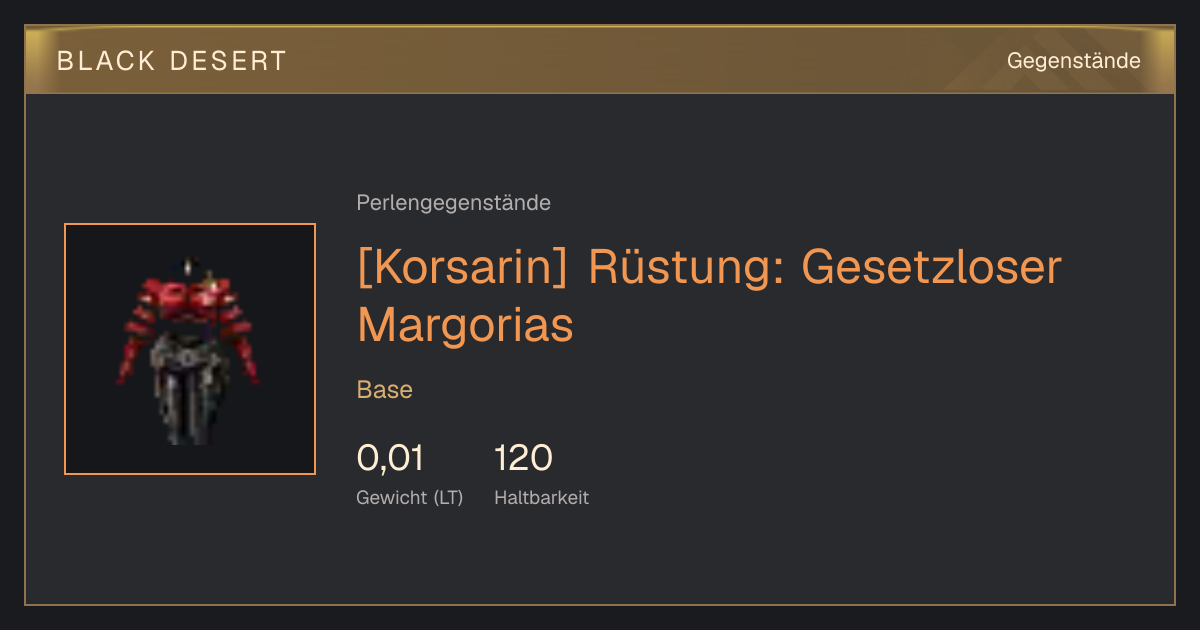Click the Gewicht (LT) label
1200x630 pixels.
point(410,497)
